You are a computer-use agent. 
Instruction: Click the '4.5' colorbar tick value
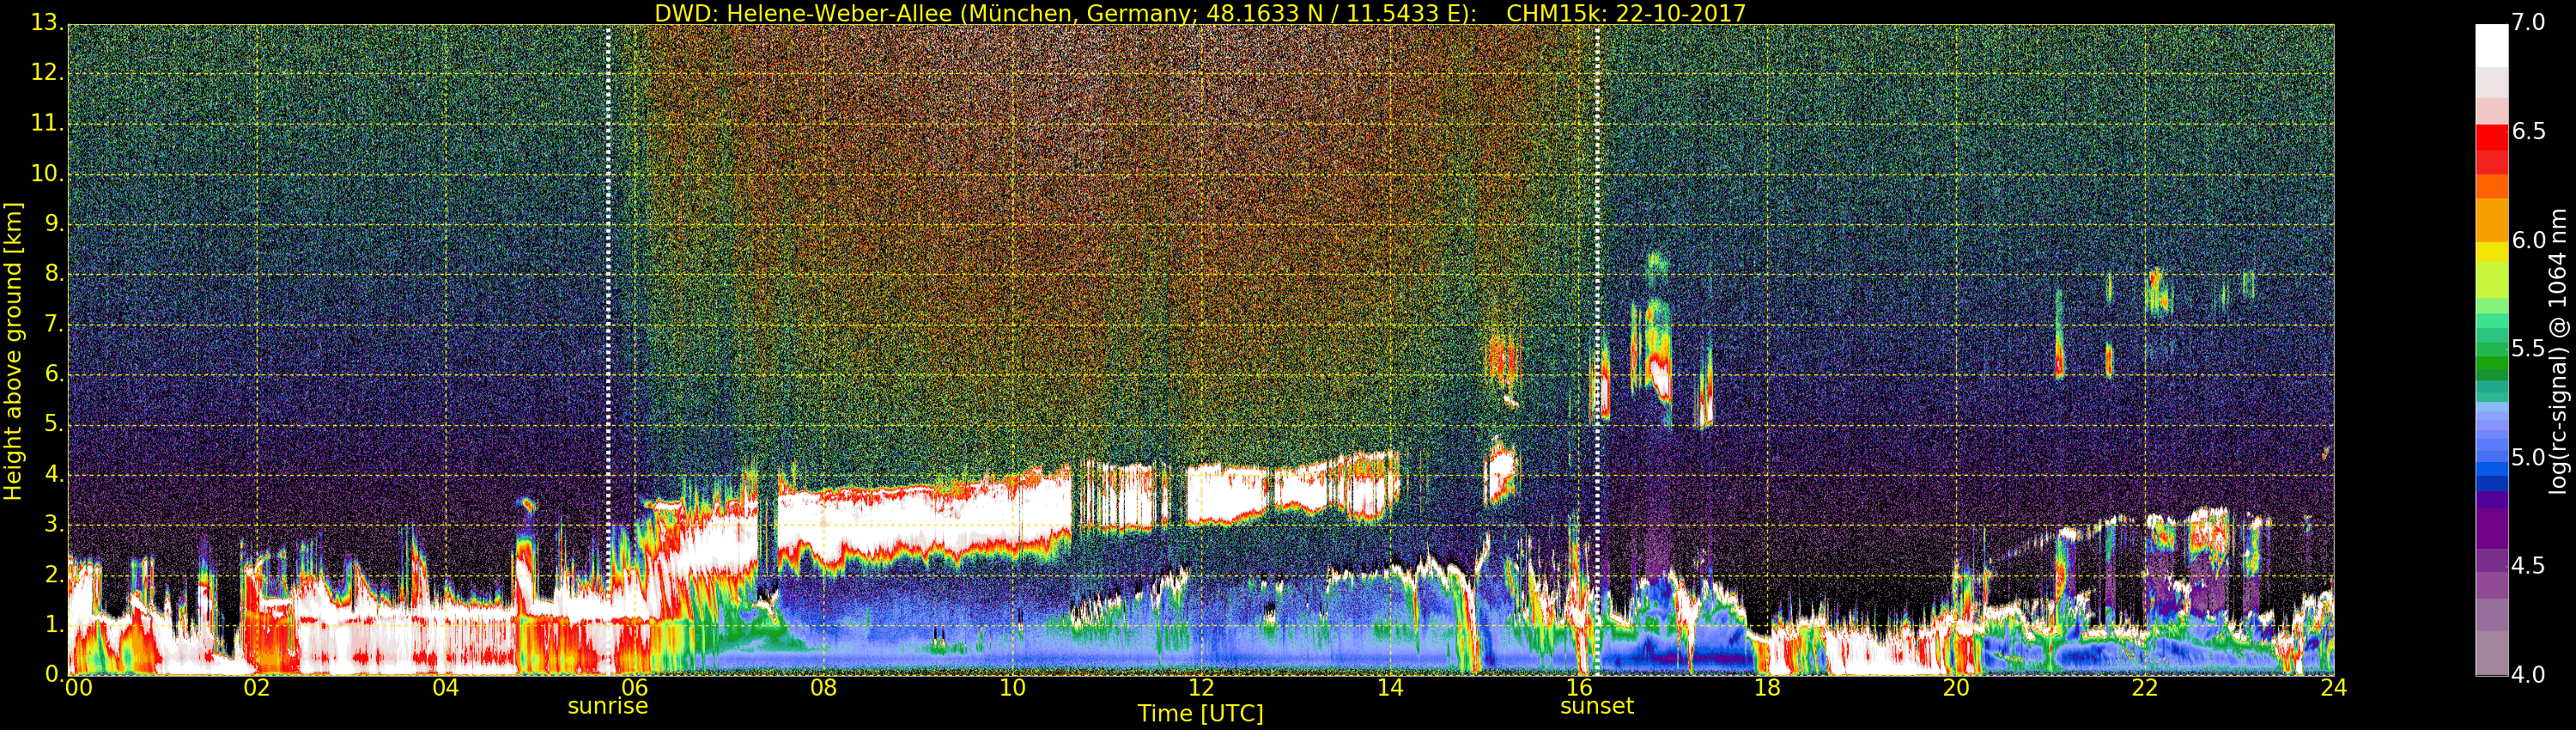click(x=2529, y=566)
